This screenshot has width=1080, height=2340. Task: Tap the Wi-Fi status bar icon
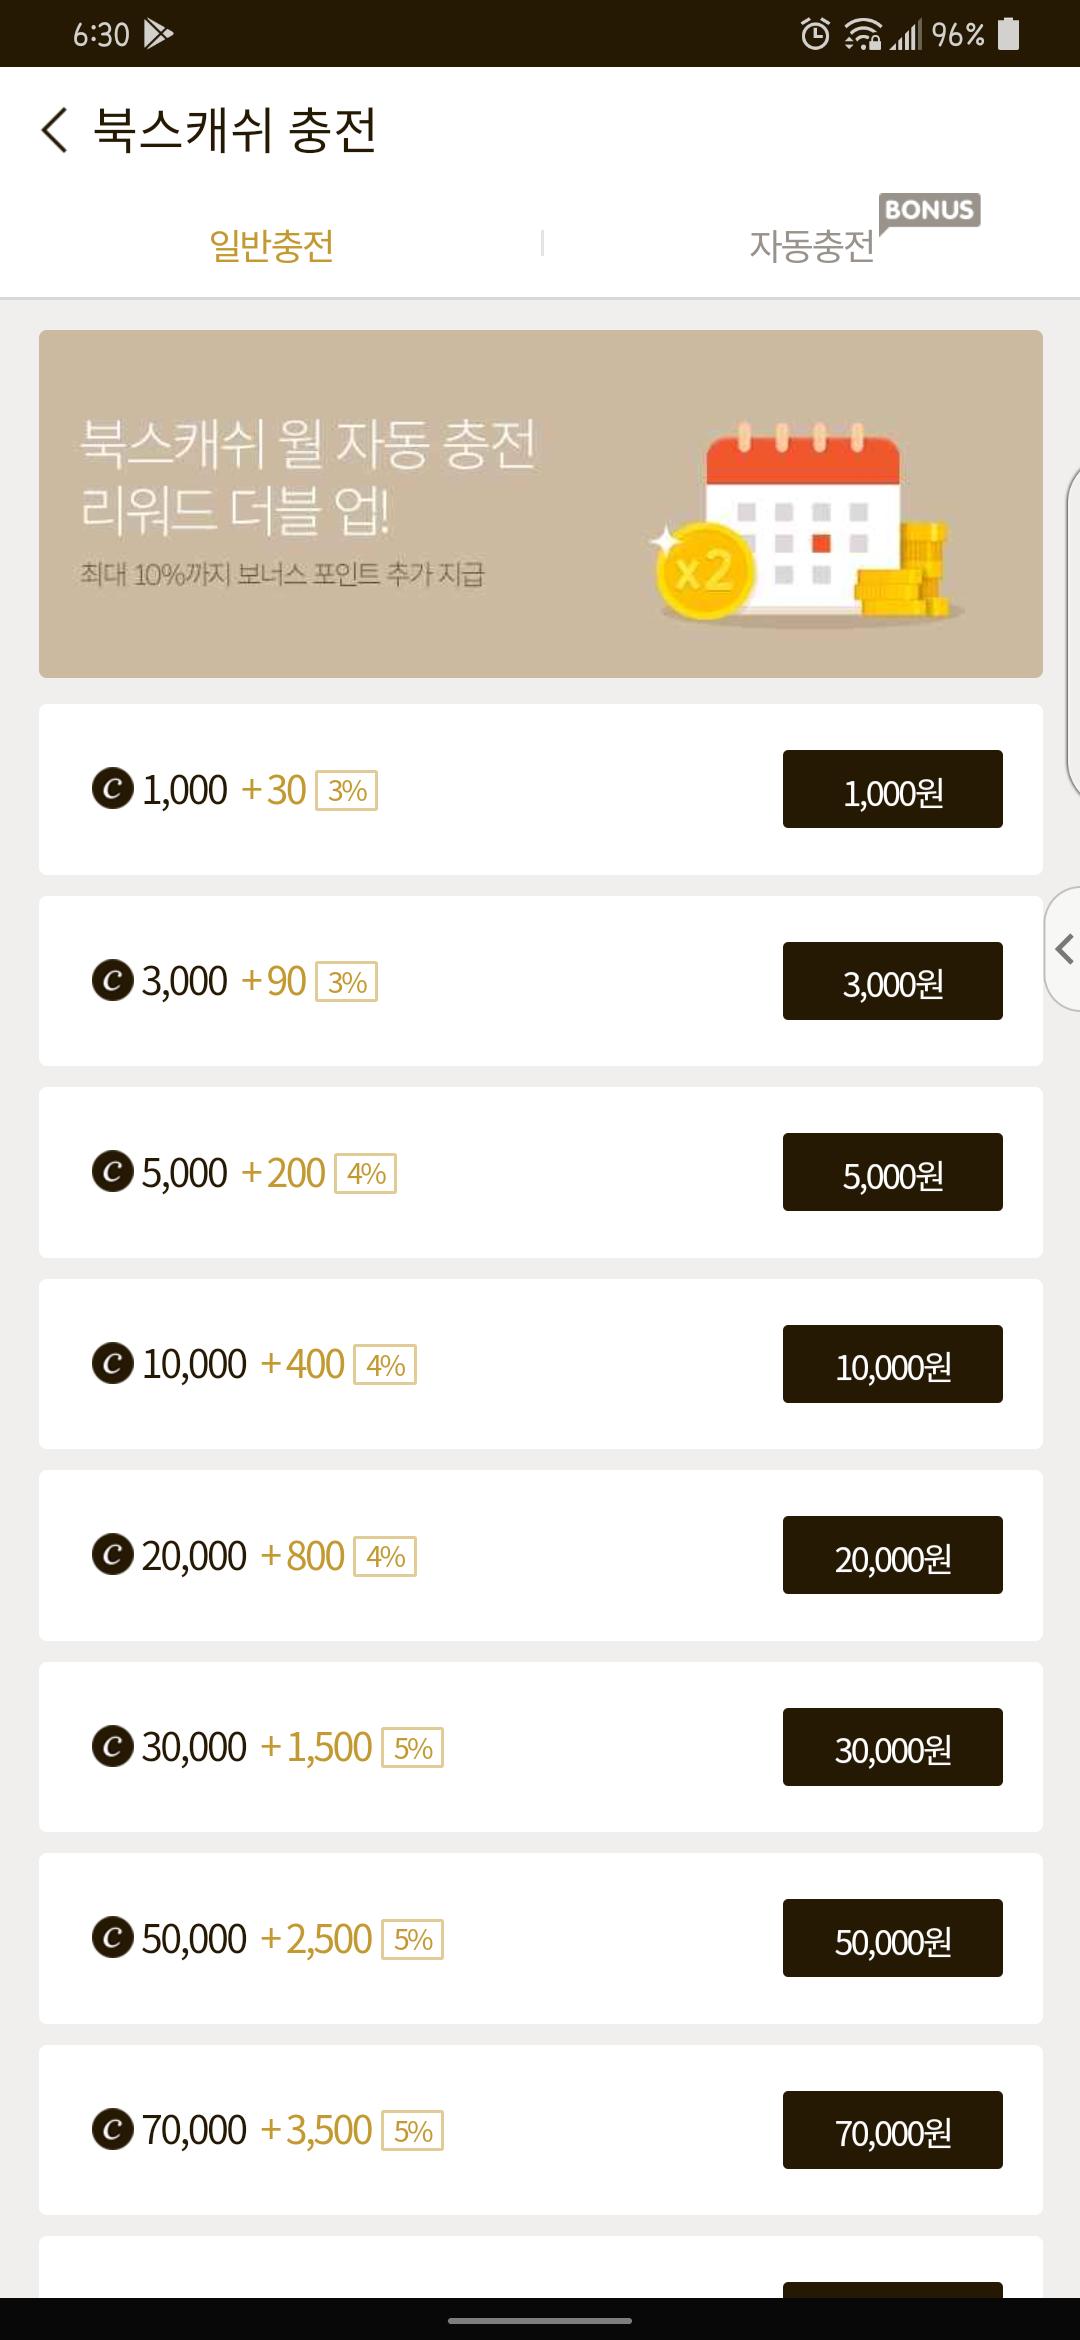(861, 35)
